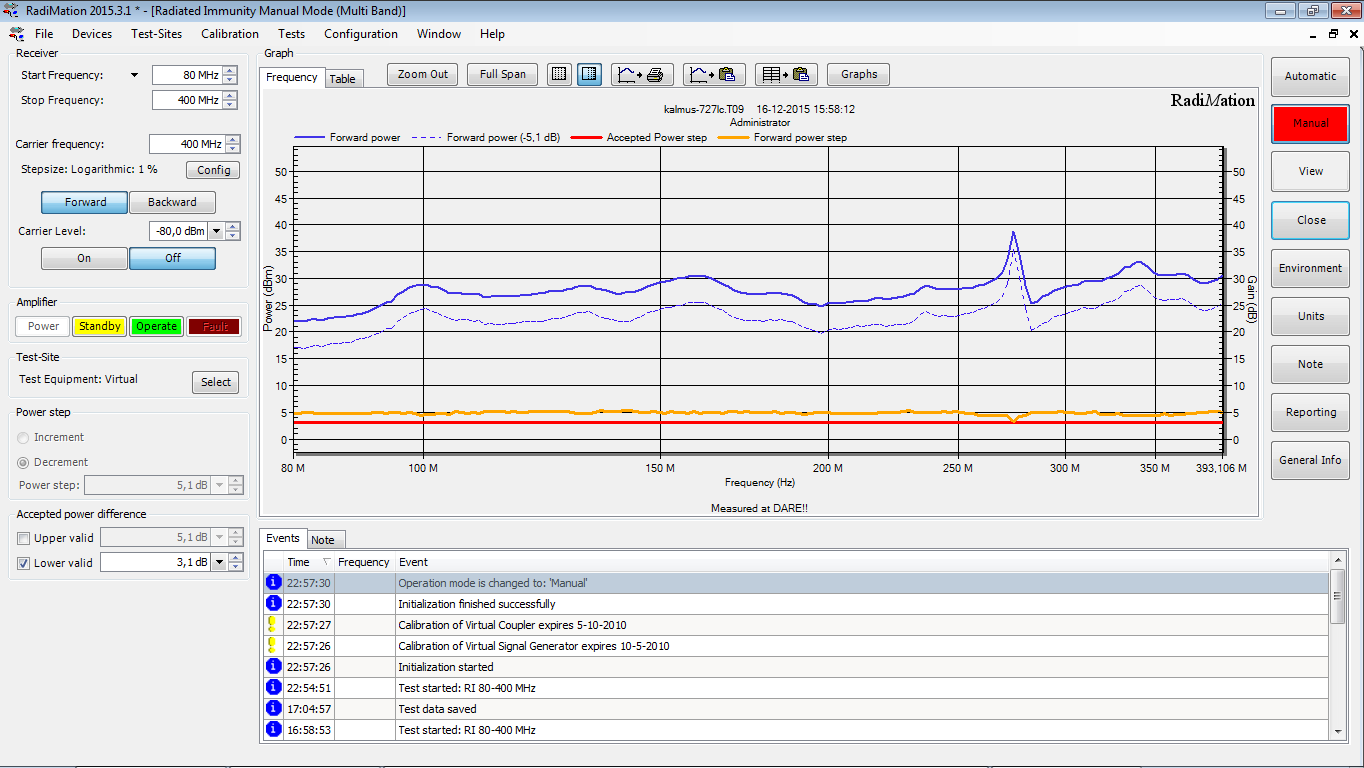1364x768 pixels.
Task: Select the Decrement radio button
Action: pos(24,463)
